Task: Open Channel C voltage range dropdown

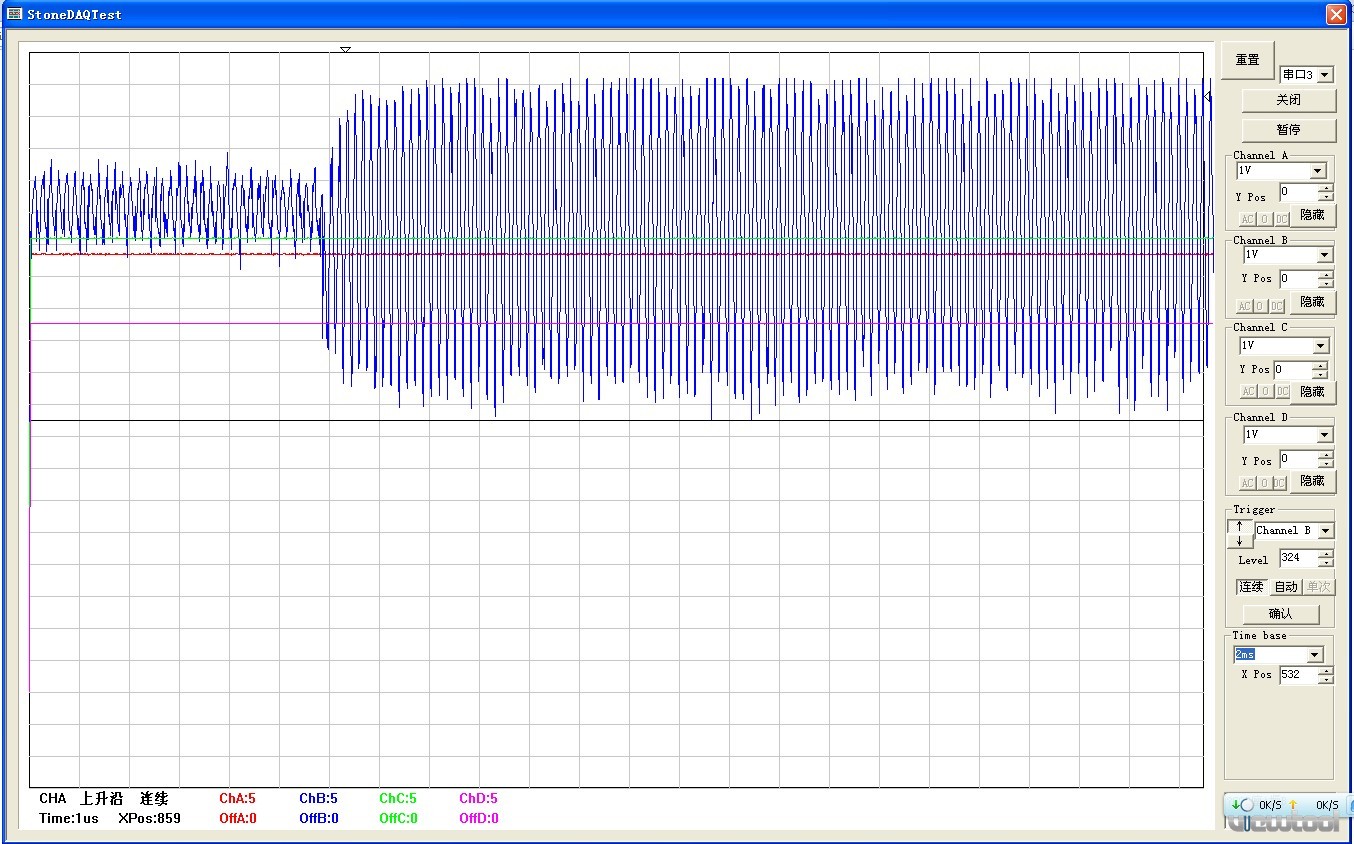Action: [1320, 346]
